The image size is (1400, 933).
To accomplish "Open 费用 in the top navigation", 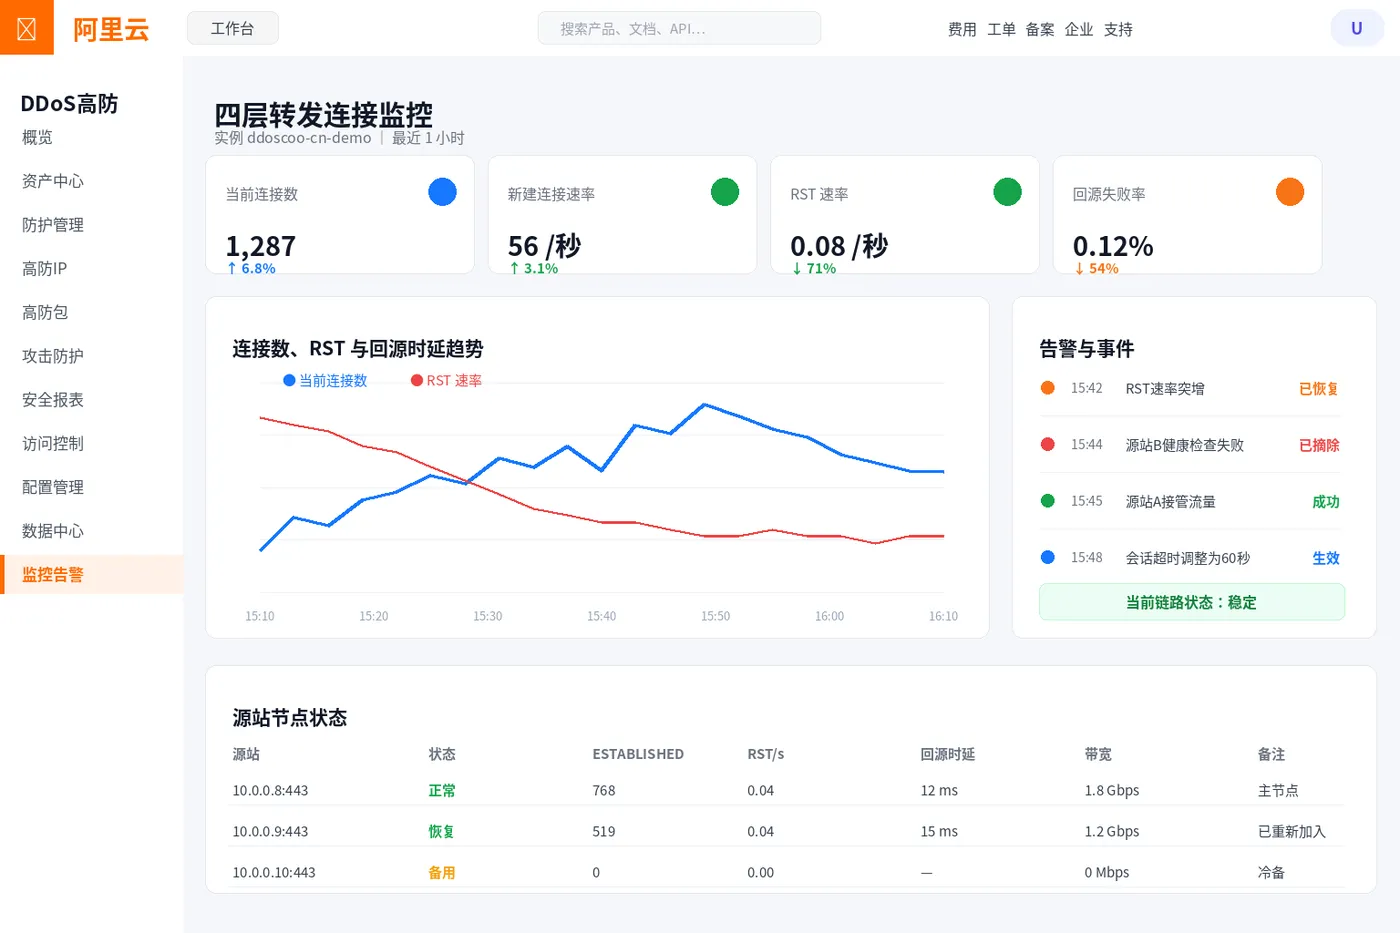I will 962,30.
